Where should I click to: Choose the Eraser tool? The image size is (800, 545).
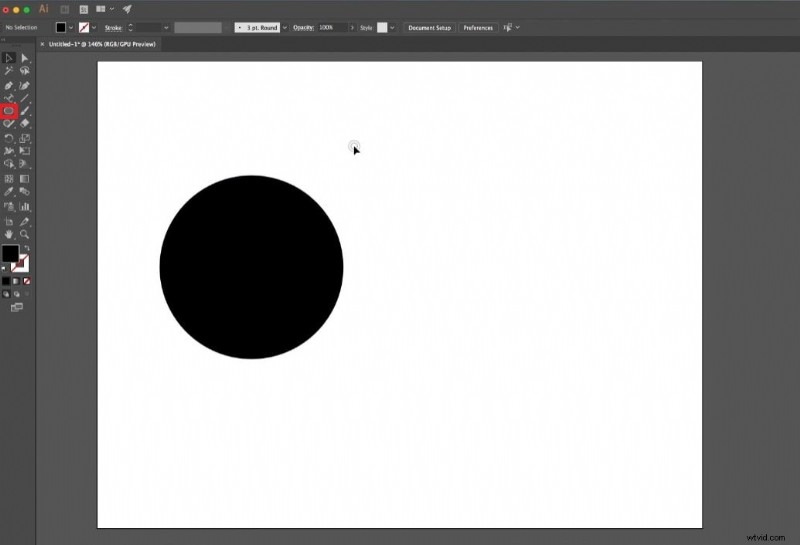pos(24,123)
